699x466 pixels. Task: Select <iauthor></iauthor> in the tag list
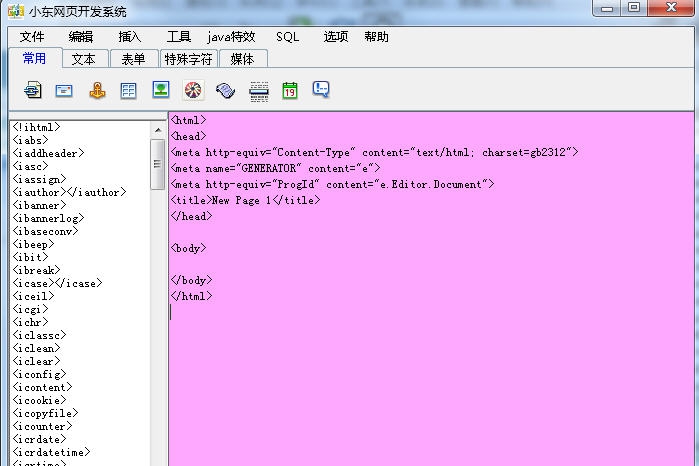pos(70,192)
